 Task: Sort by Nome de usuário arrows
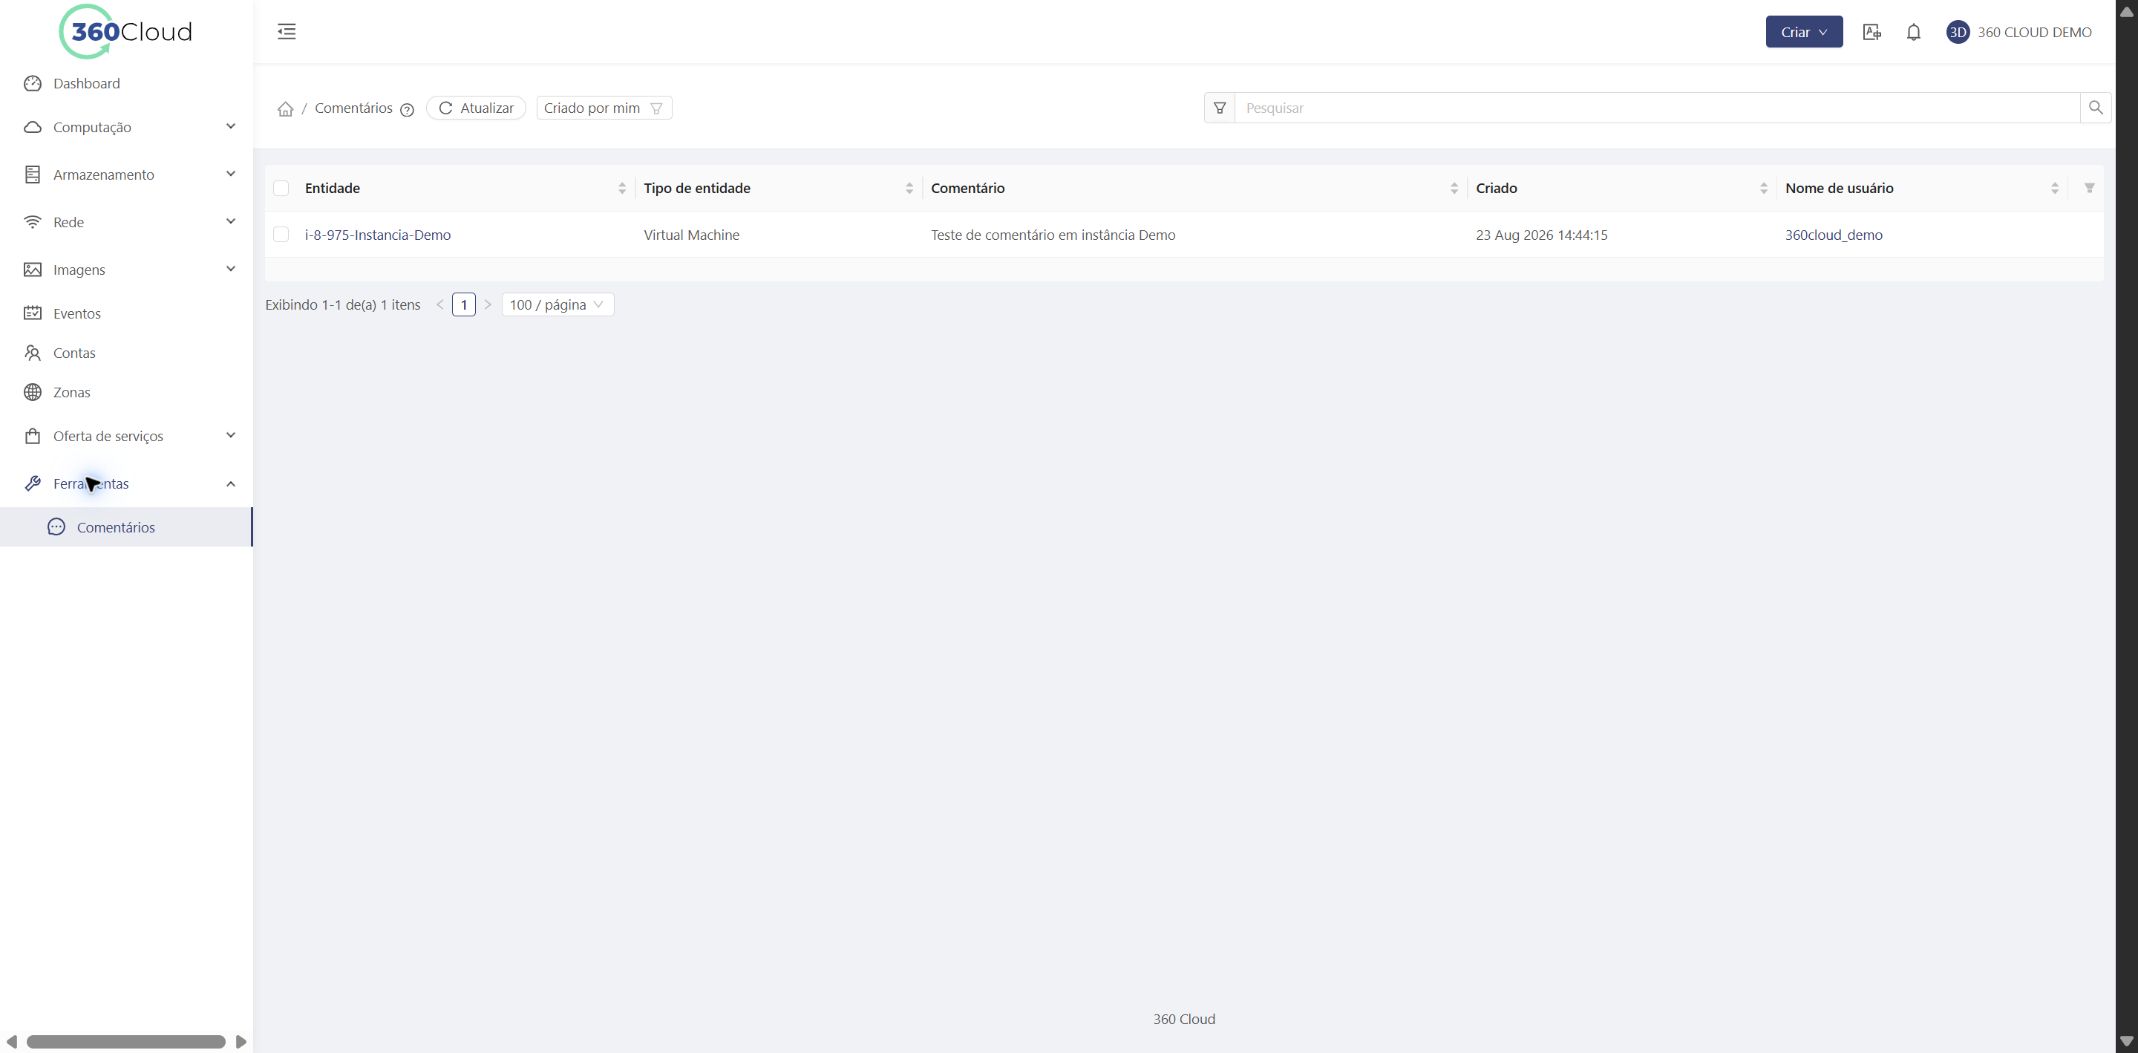point(2054,188)
